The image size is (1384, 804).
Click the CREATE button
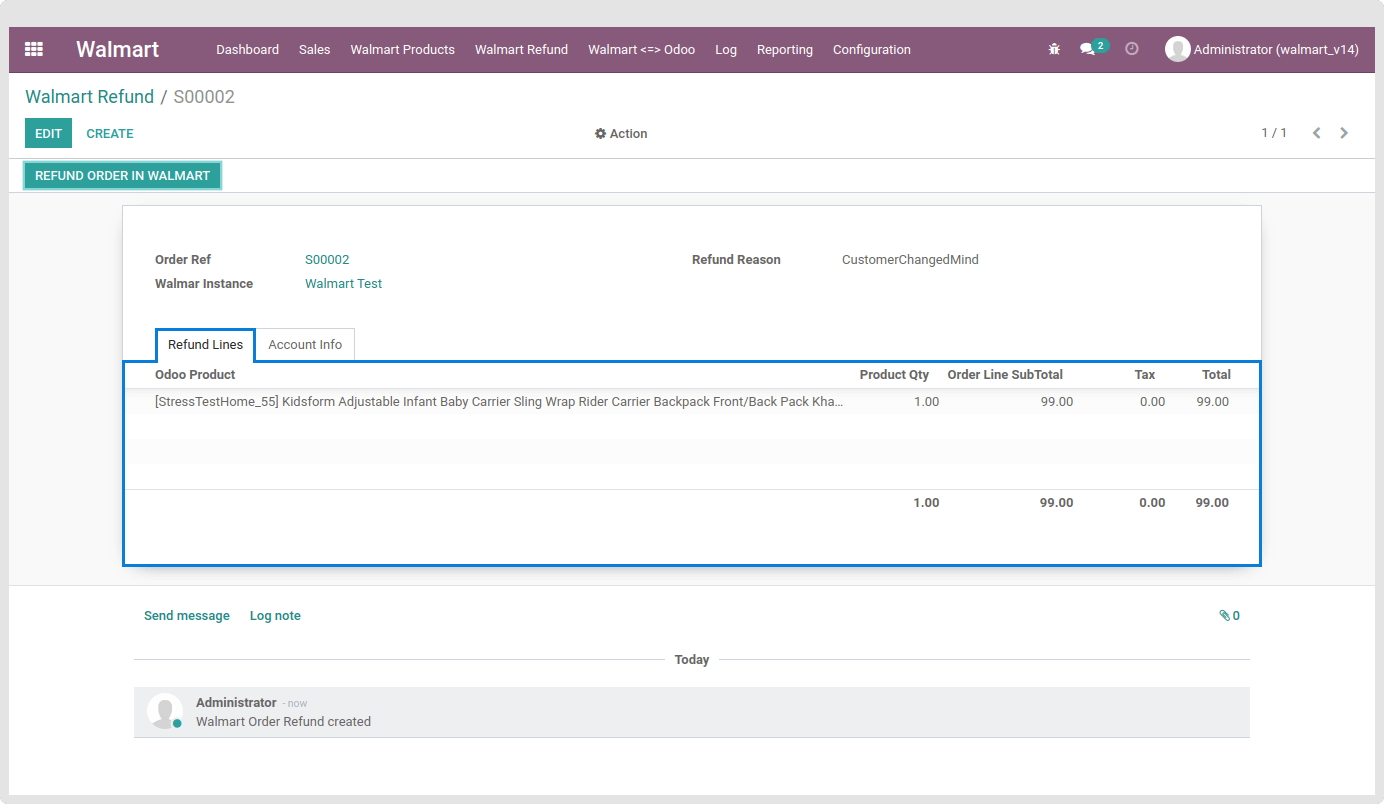click(x=110, y=133)
